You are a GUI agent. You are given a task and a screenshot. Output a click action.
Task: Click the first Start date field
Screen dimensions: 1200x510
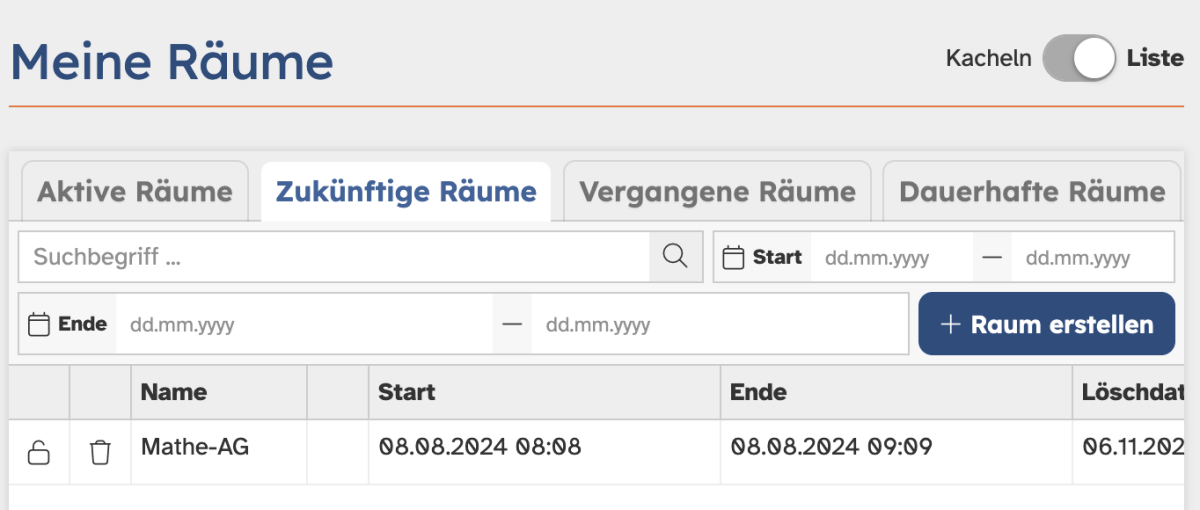(891, 257)
